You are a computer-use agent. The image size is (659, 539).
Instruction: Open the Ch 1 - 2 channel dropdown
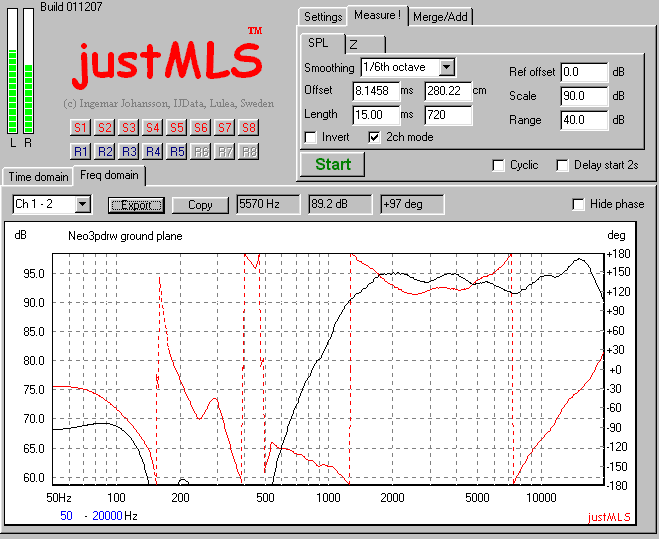click(x=82, y=205)
